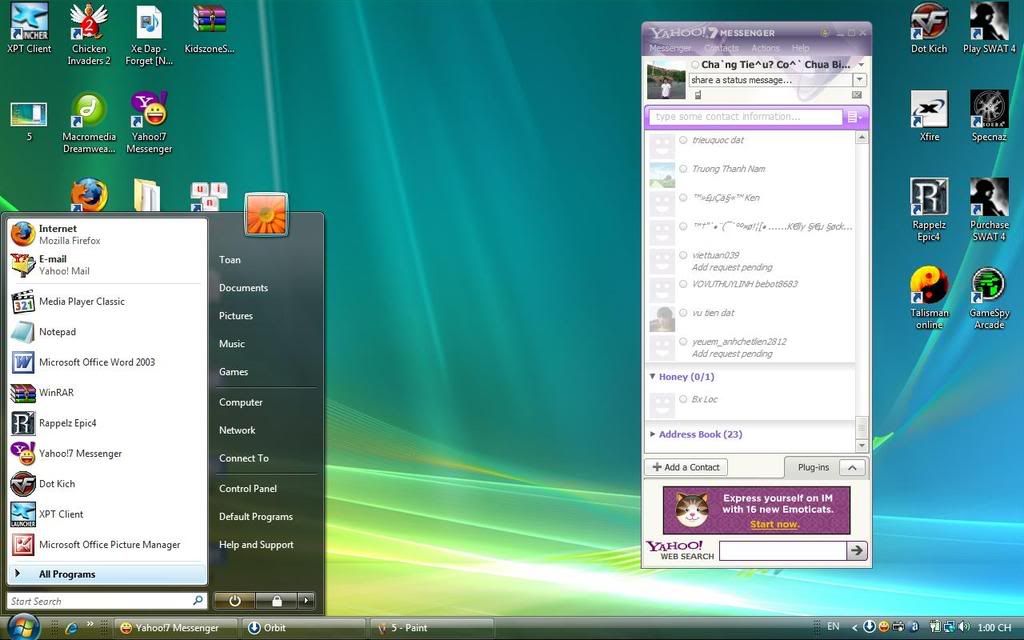Open Purchase SWAT 4 desktop shortcut
Image resolution: width=1024 pixels, height=640 pixels.
pyautogui.click(x=989, y=210)
